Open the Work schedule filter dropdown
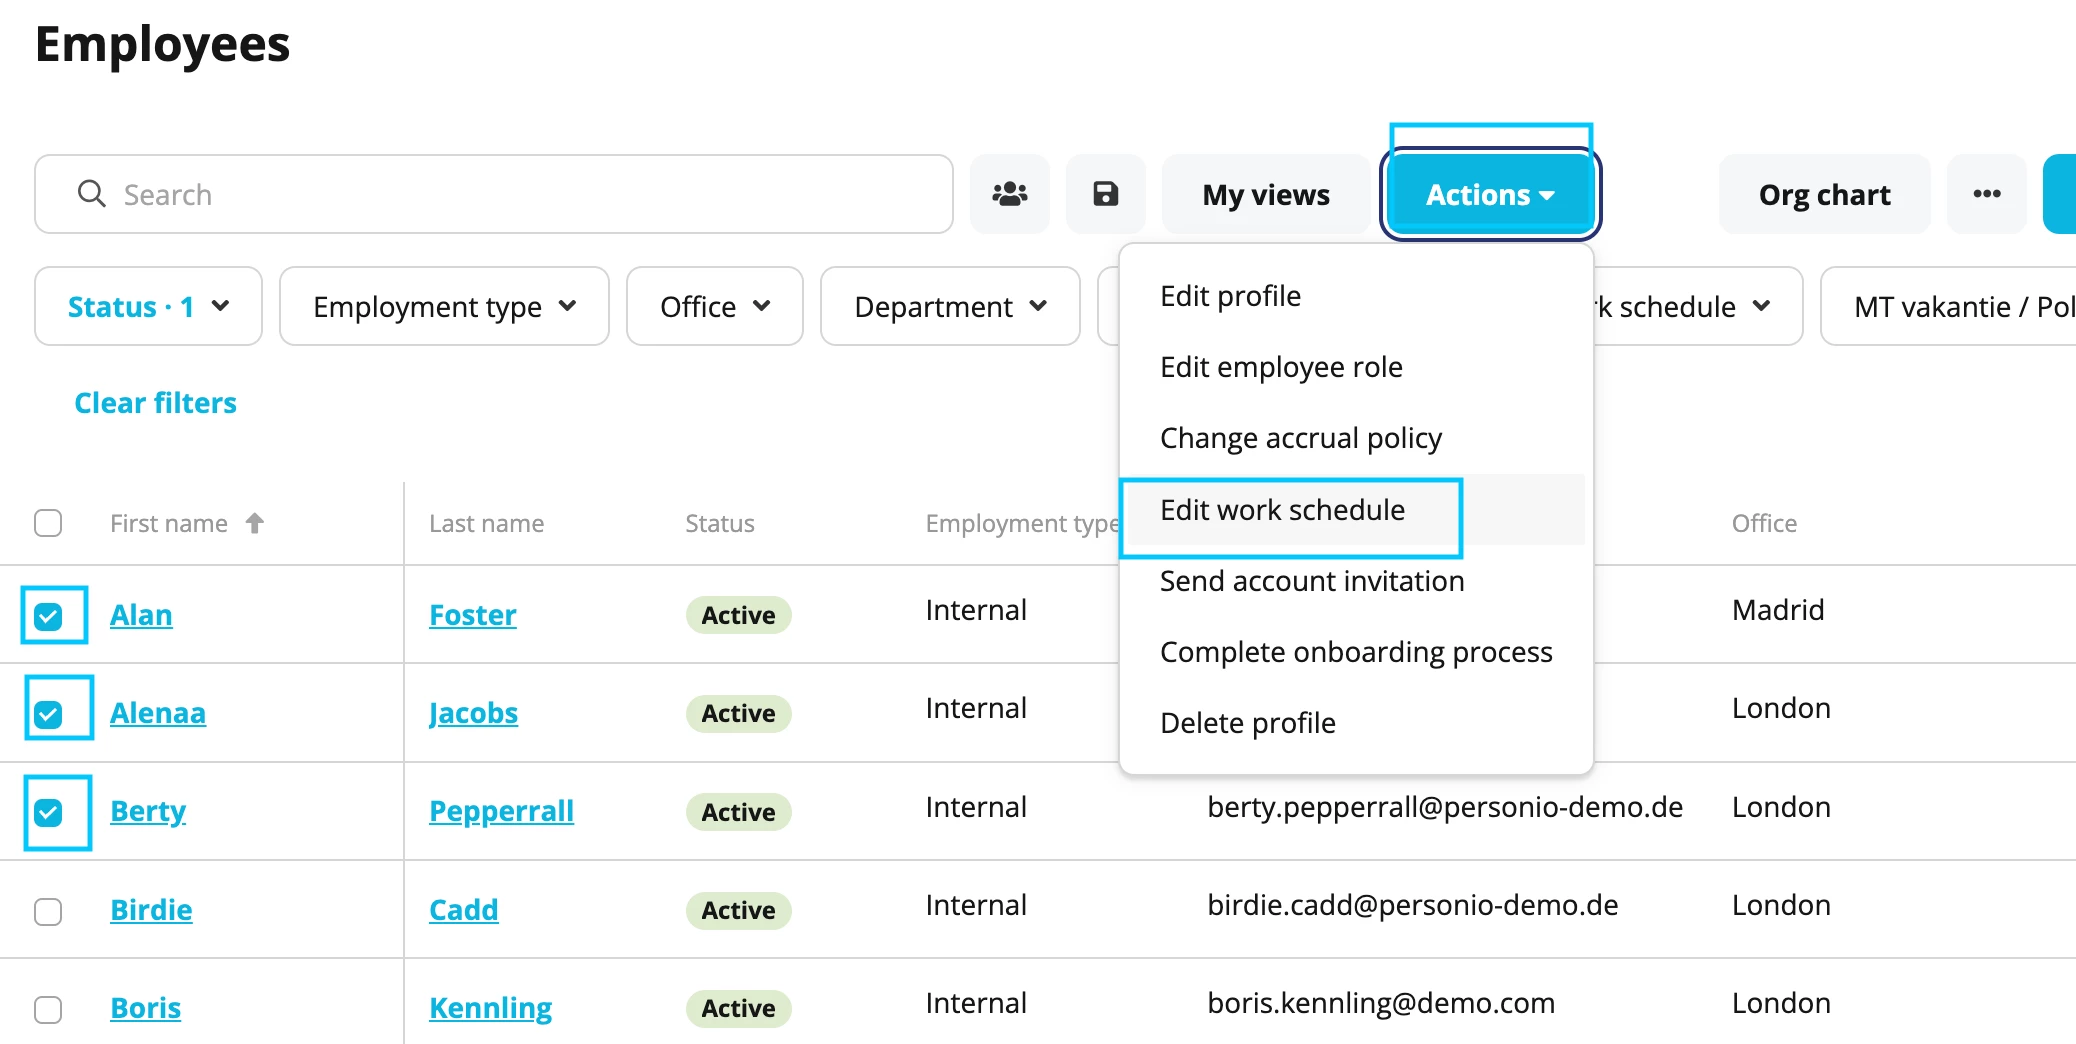The height and width of the screenshot is (1044, 2076). tap(1697, 306)
